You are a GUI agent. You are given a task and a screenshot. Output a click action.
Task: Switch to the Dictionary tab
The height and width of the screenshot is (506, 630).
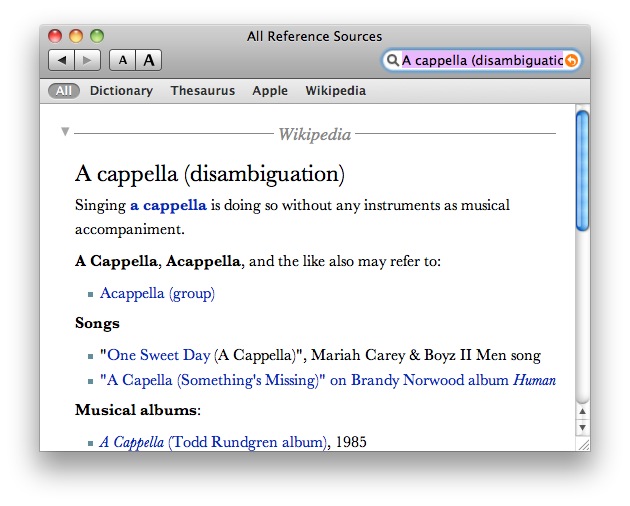121,91
